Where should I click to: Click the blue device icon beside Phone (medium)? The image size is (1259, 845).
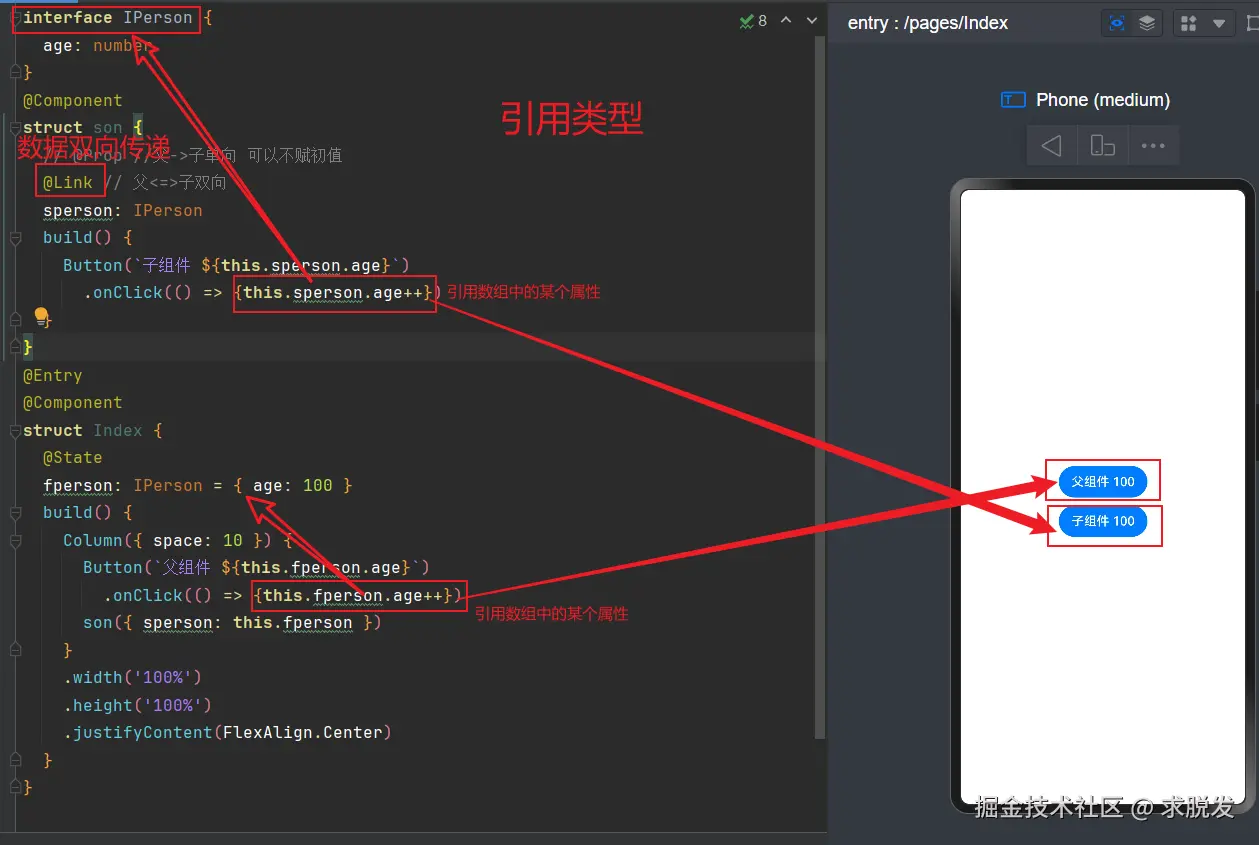pyautogui.click(x=1013, y=99)
